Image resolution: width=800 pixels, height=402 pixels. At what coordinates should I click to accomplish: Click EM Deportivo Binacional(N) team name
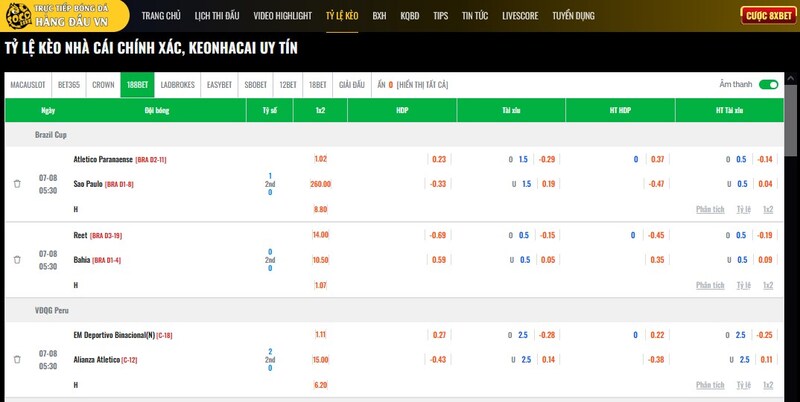114,335
